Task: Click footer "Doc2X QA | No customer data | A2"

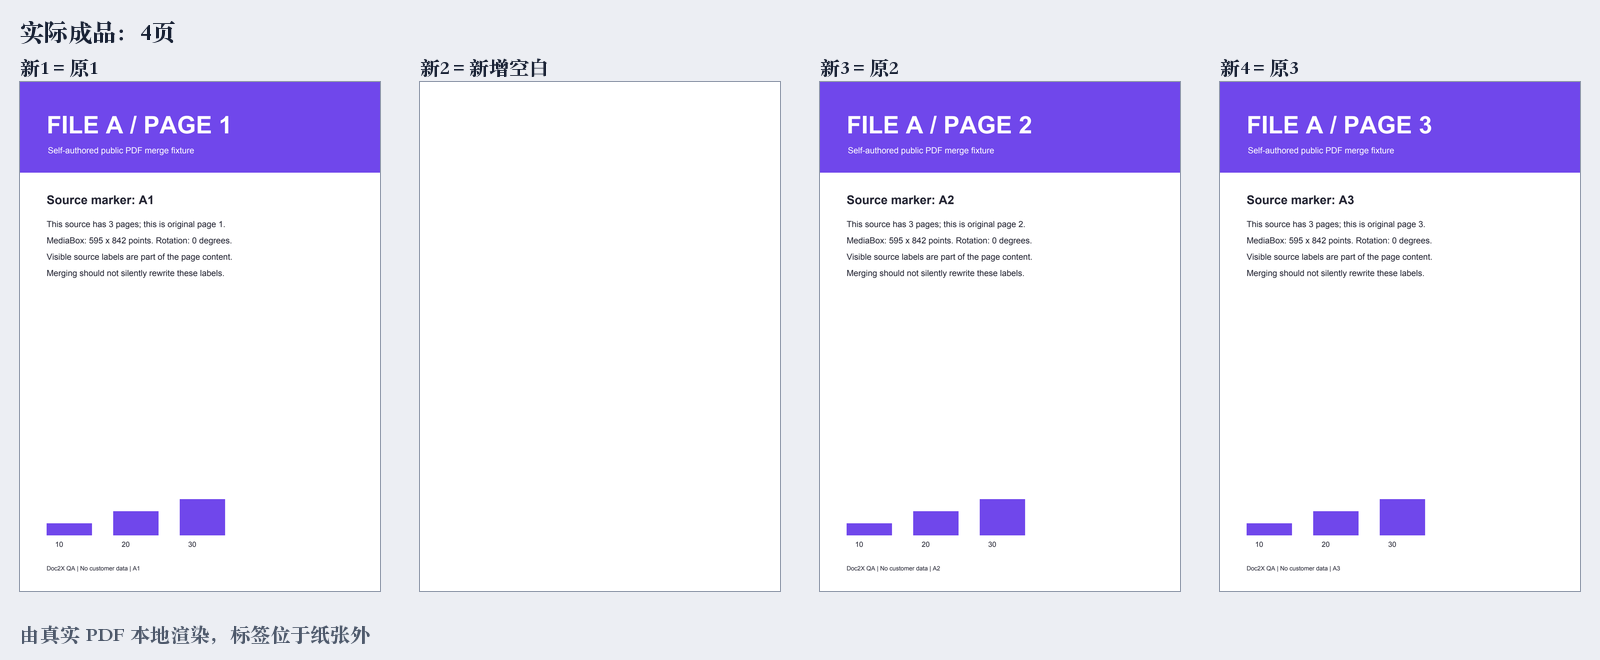Action: tap(893, 569)
